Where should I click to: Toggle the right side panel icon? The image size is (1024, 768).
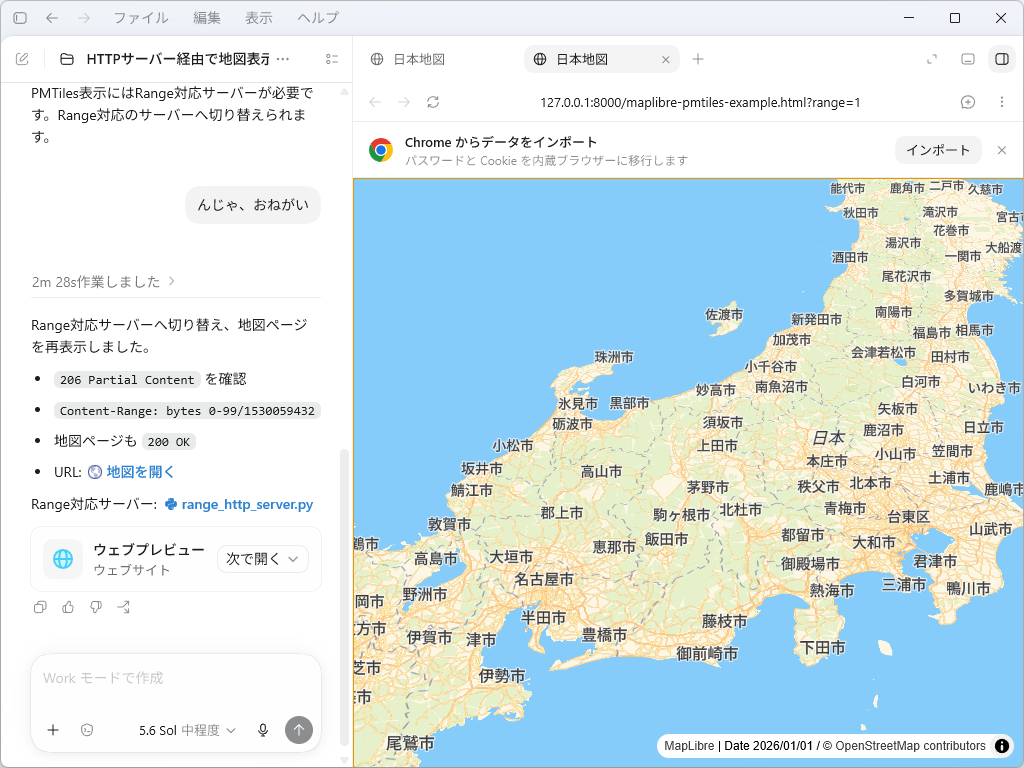pyautogui.click(x=1002, y=59)
